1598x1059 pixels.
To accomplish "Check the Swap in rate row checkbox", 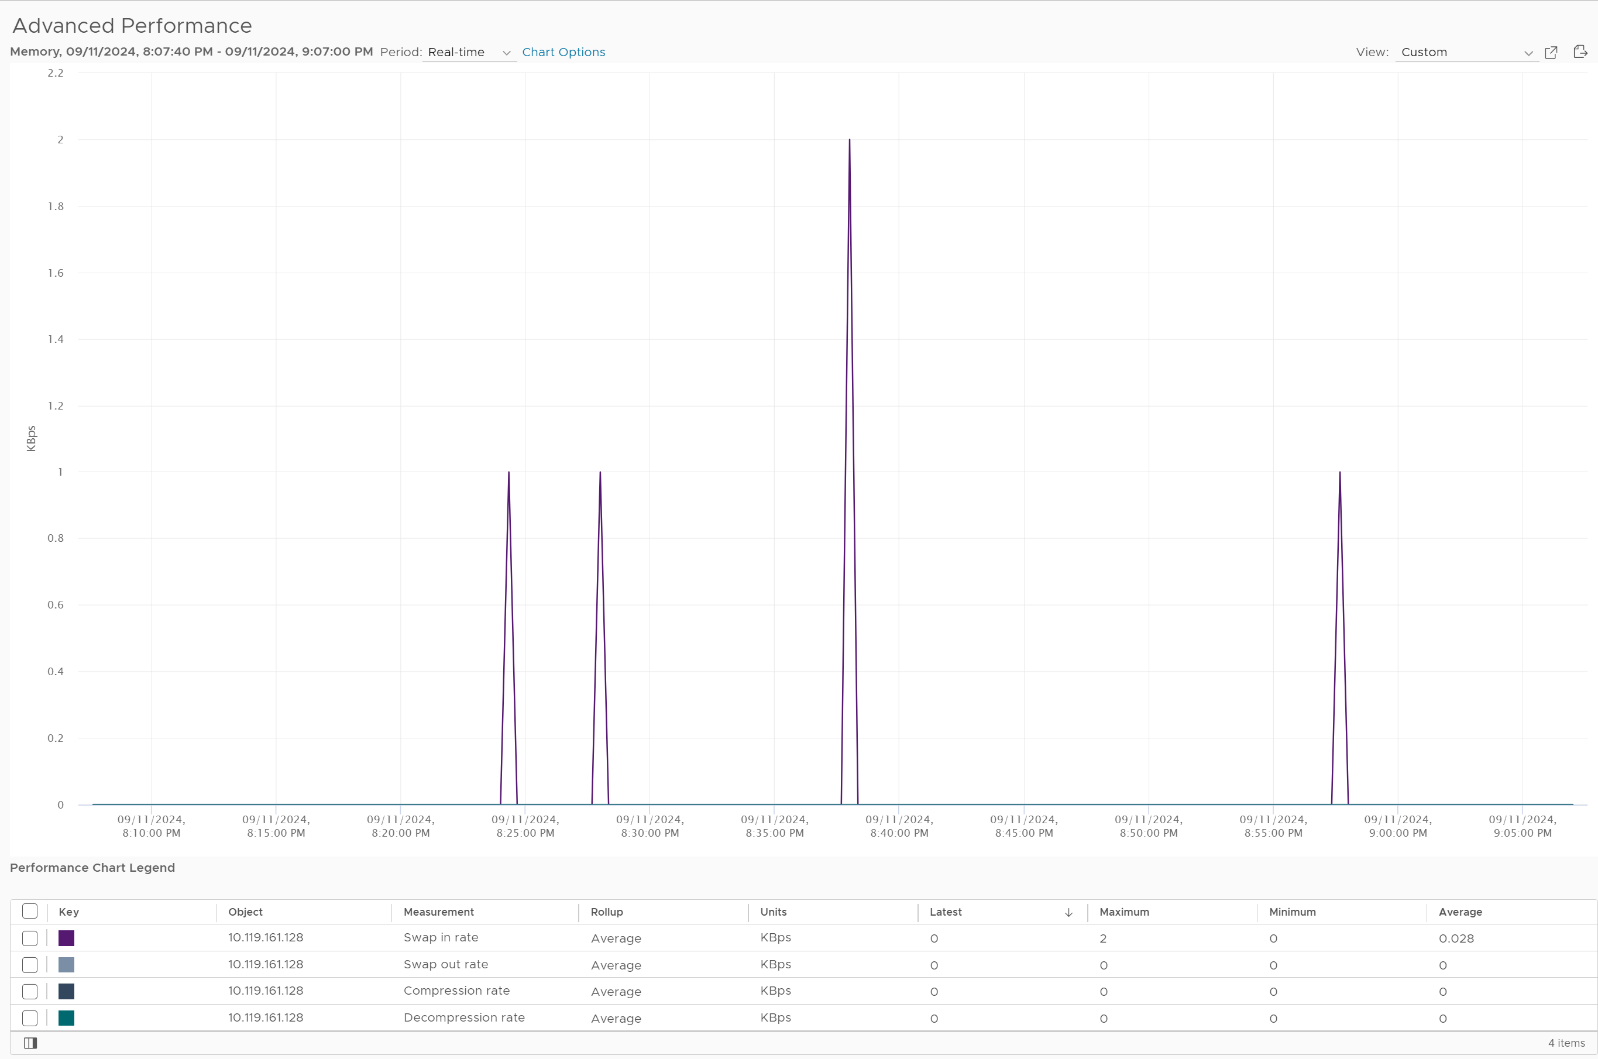I will [x=30, y=938].
